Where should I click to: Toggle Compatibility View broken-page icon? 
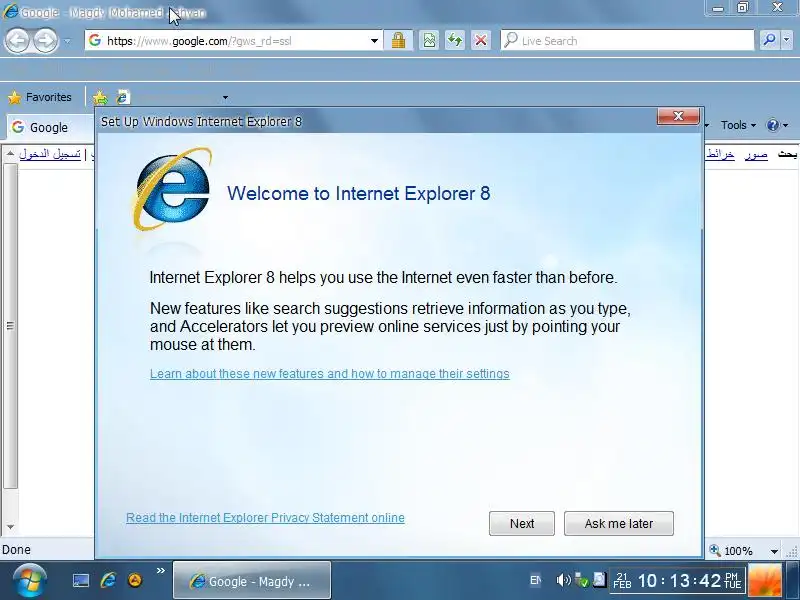[429, 40]
